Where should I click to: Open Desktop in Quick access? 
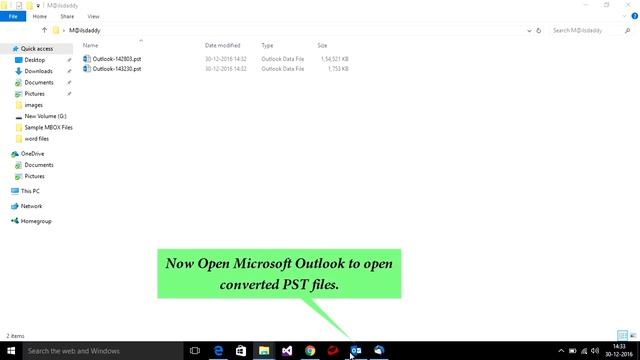35,60
